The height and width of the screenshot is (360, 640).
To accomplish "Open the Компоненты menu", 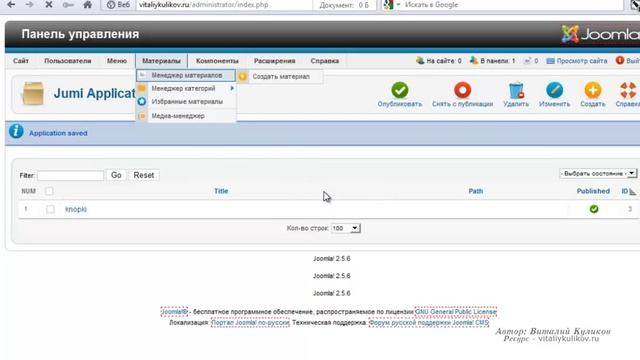I will click(x=217, y=61).
